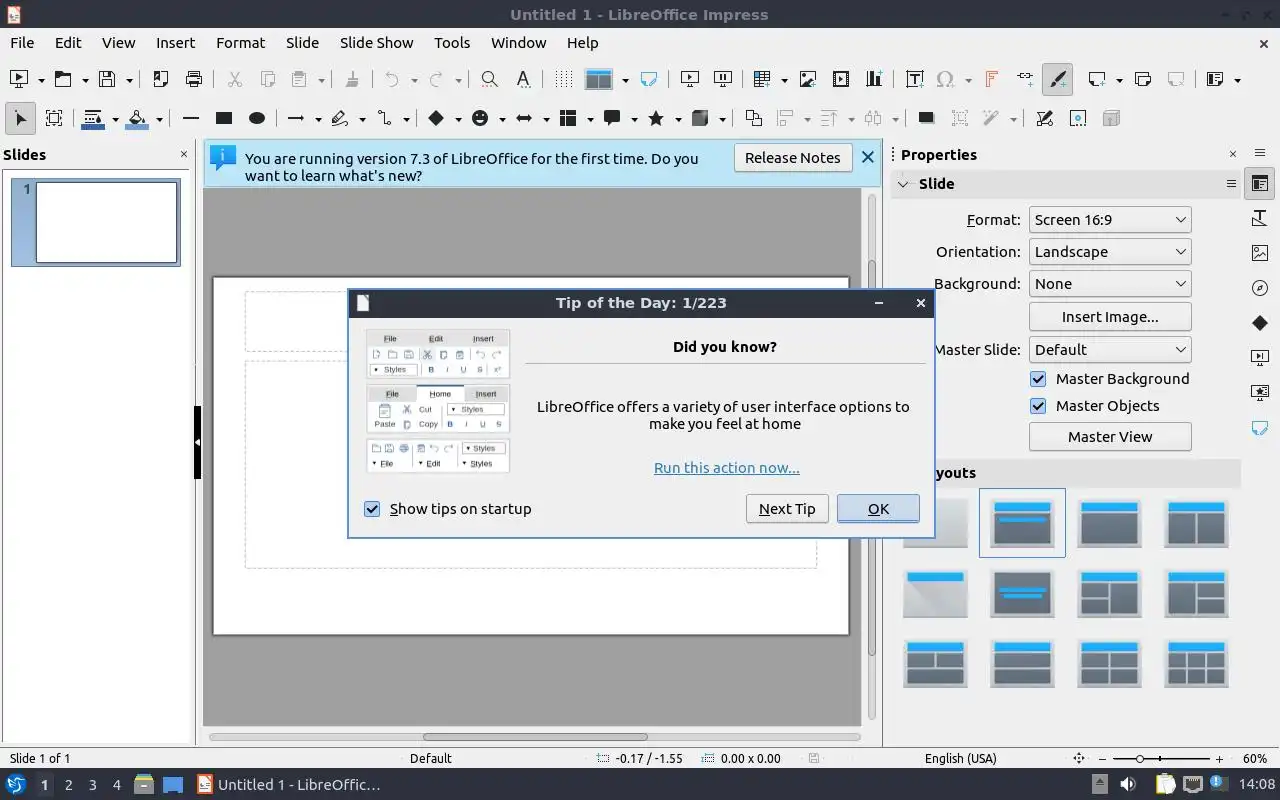Click the volume icon in system tray
This screenshot has width=1280, height=800.
tap(1127, 785)
